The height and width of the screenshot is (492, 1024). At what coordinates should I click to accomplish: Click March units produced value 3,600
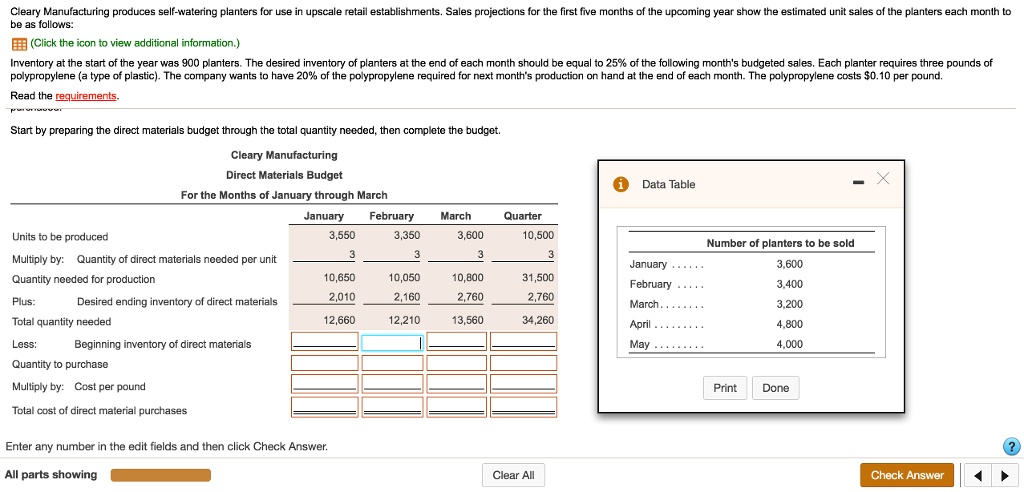(x=470, y=236)
